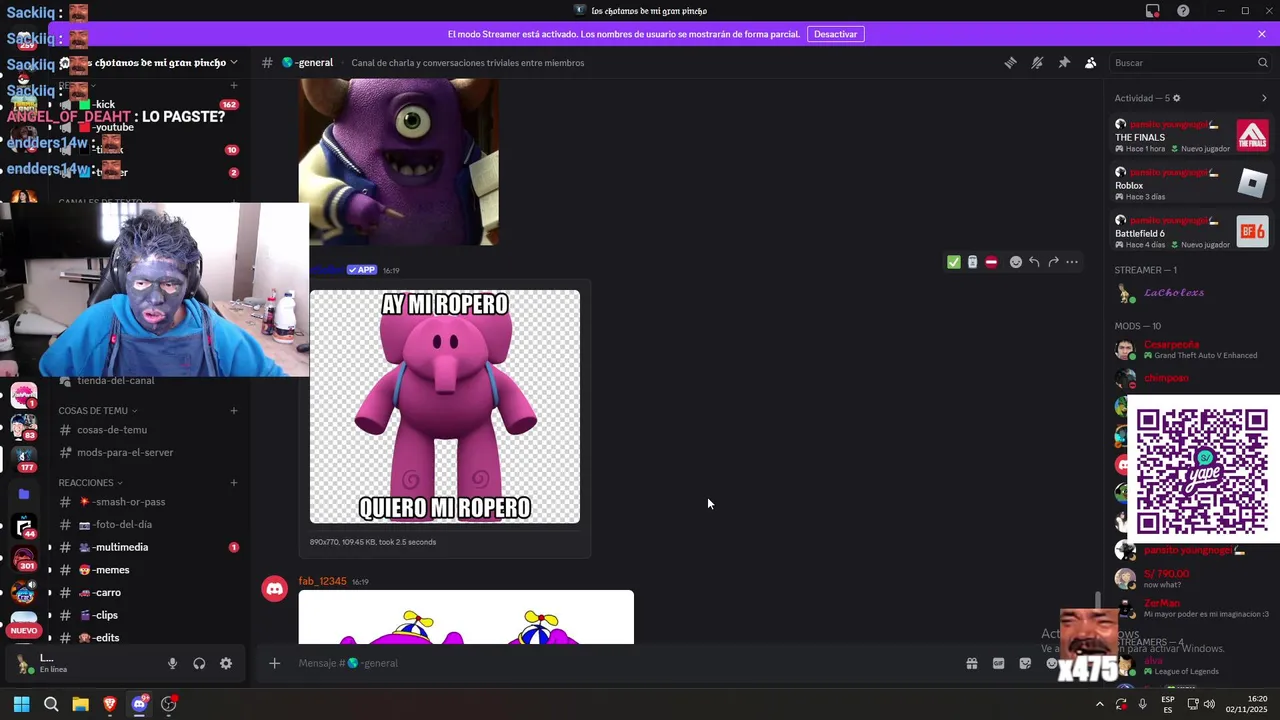Open the tienda-del-canal channel

point(148,381)
